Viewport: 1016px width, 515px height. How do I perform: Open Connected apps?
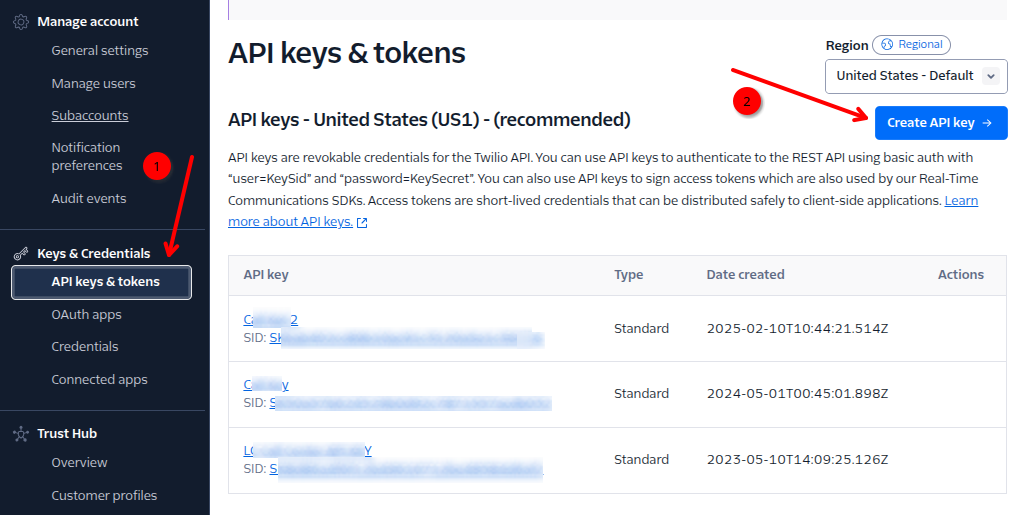pos(99,380)
